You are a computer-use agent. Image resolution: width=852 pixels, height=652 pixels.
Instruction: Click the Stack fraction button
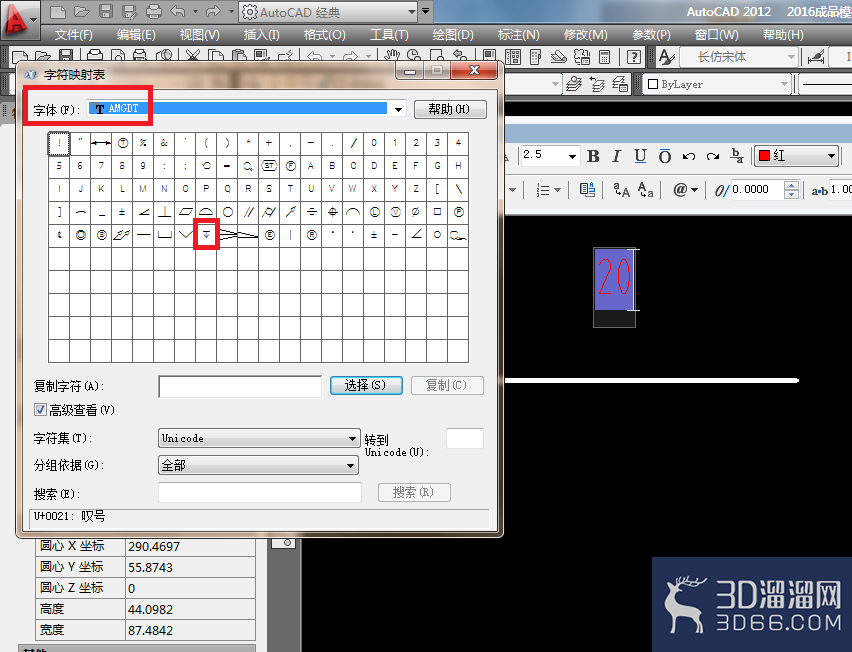pyautogui.click(x=737, y=156)
